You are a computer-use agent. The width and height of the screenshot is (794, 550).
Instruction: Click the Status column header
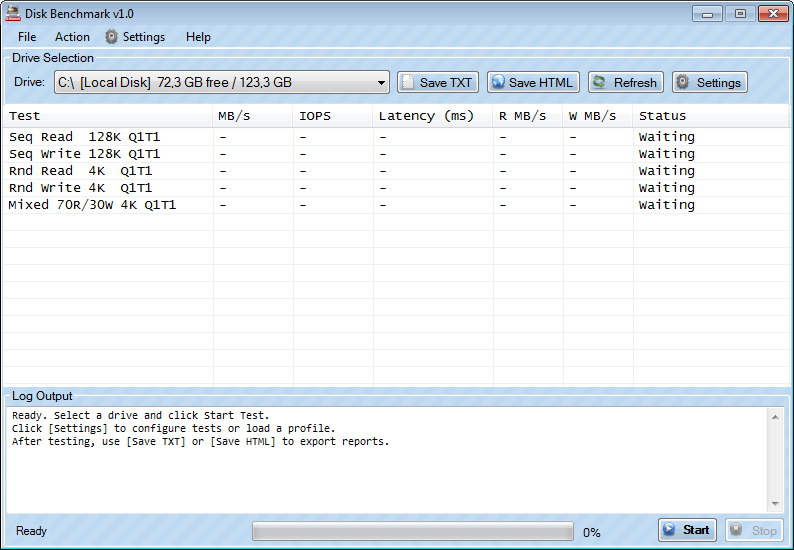point(711,116)
